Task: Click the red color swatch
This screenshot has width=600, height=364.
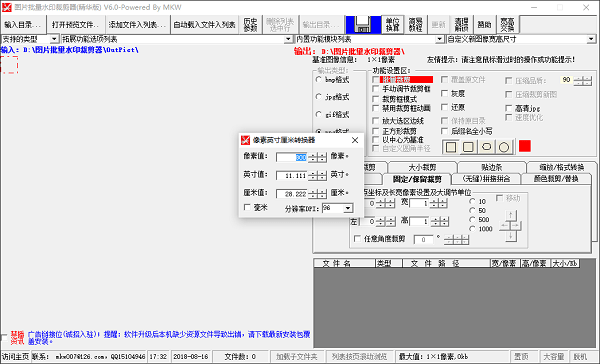Action: point(525,146)
